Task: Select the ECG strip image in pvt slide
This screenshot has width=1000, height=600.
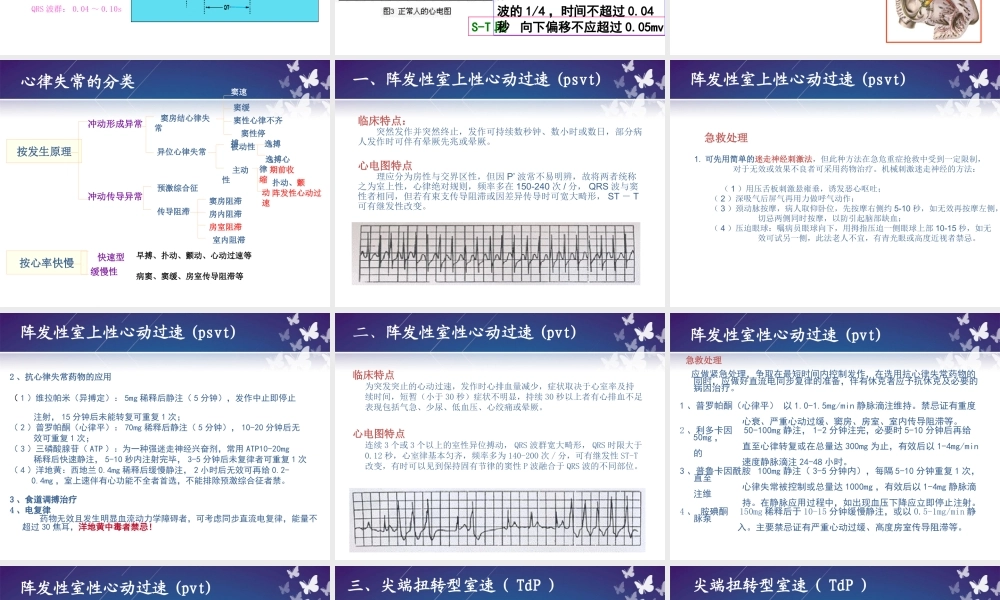Action: (x=497, y=520)
